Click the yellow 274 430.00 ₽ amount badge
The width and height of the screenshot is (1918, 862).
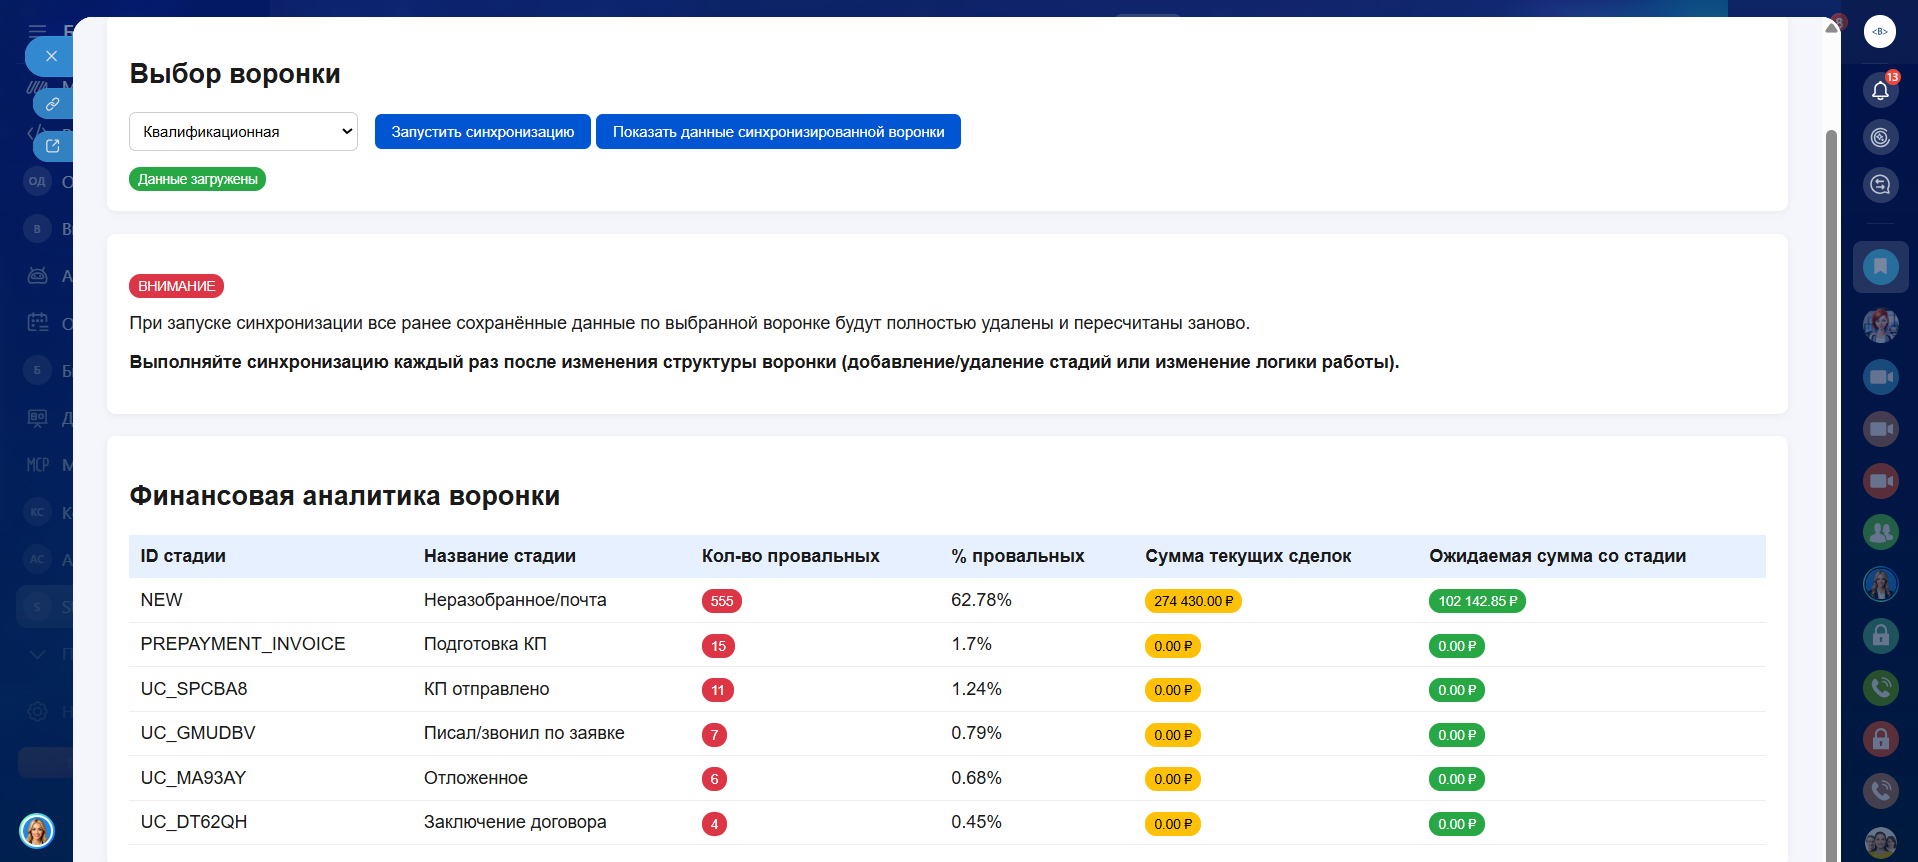(x=1192, y=601)
